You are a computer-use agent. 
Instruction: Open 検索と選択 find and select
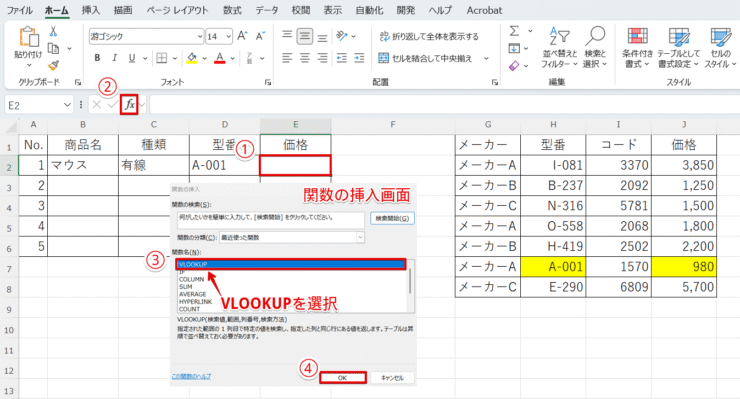pyautogui.click(x=595, y=47)
